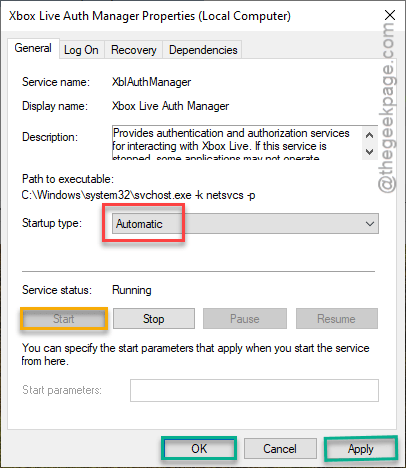Select the Automatic startup type combo box
Image resolution: width=406 pixels, height=468 pixels.
coord(245,224)
